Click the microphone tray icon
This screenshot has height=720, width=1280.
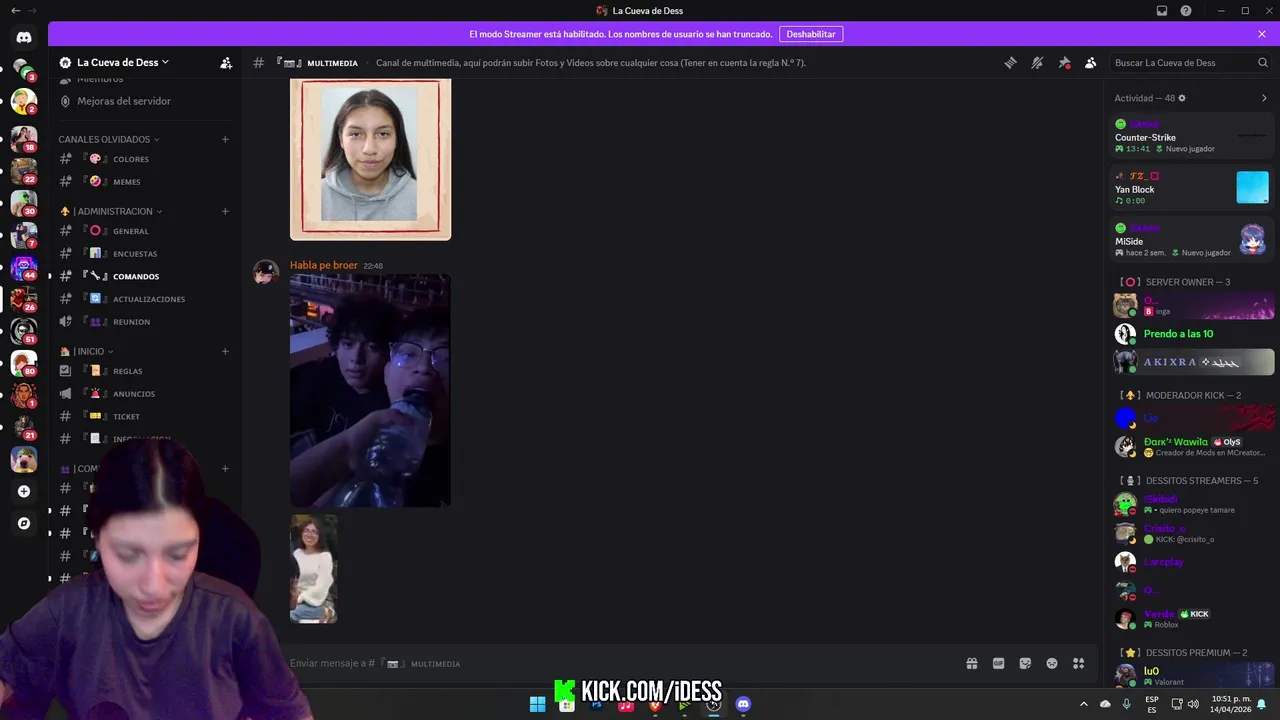[1127, 704]
